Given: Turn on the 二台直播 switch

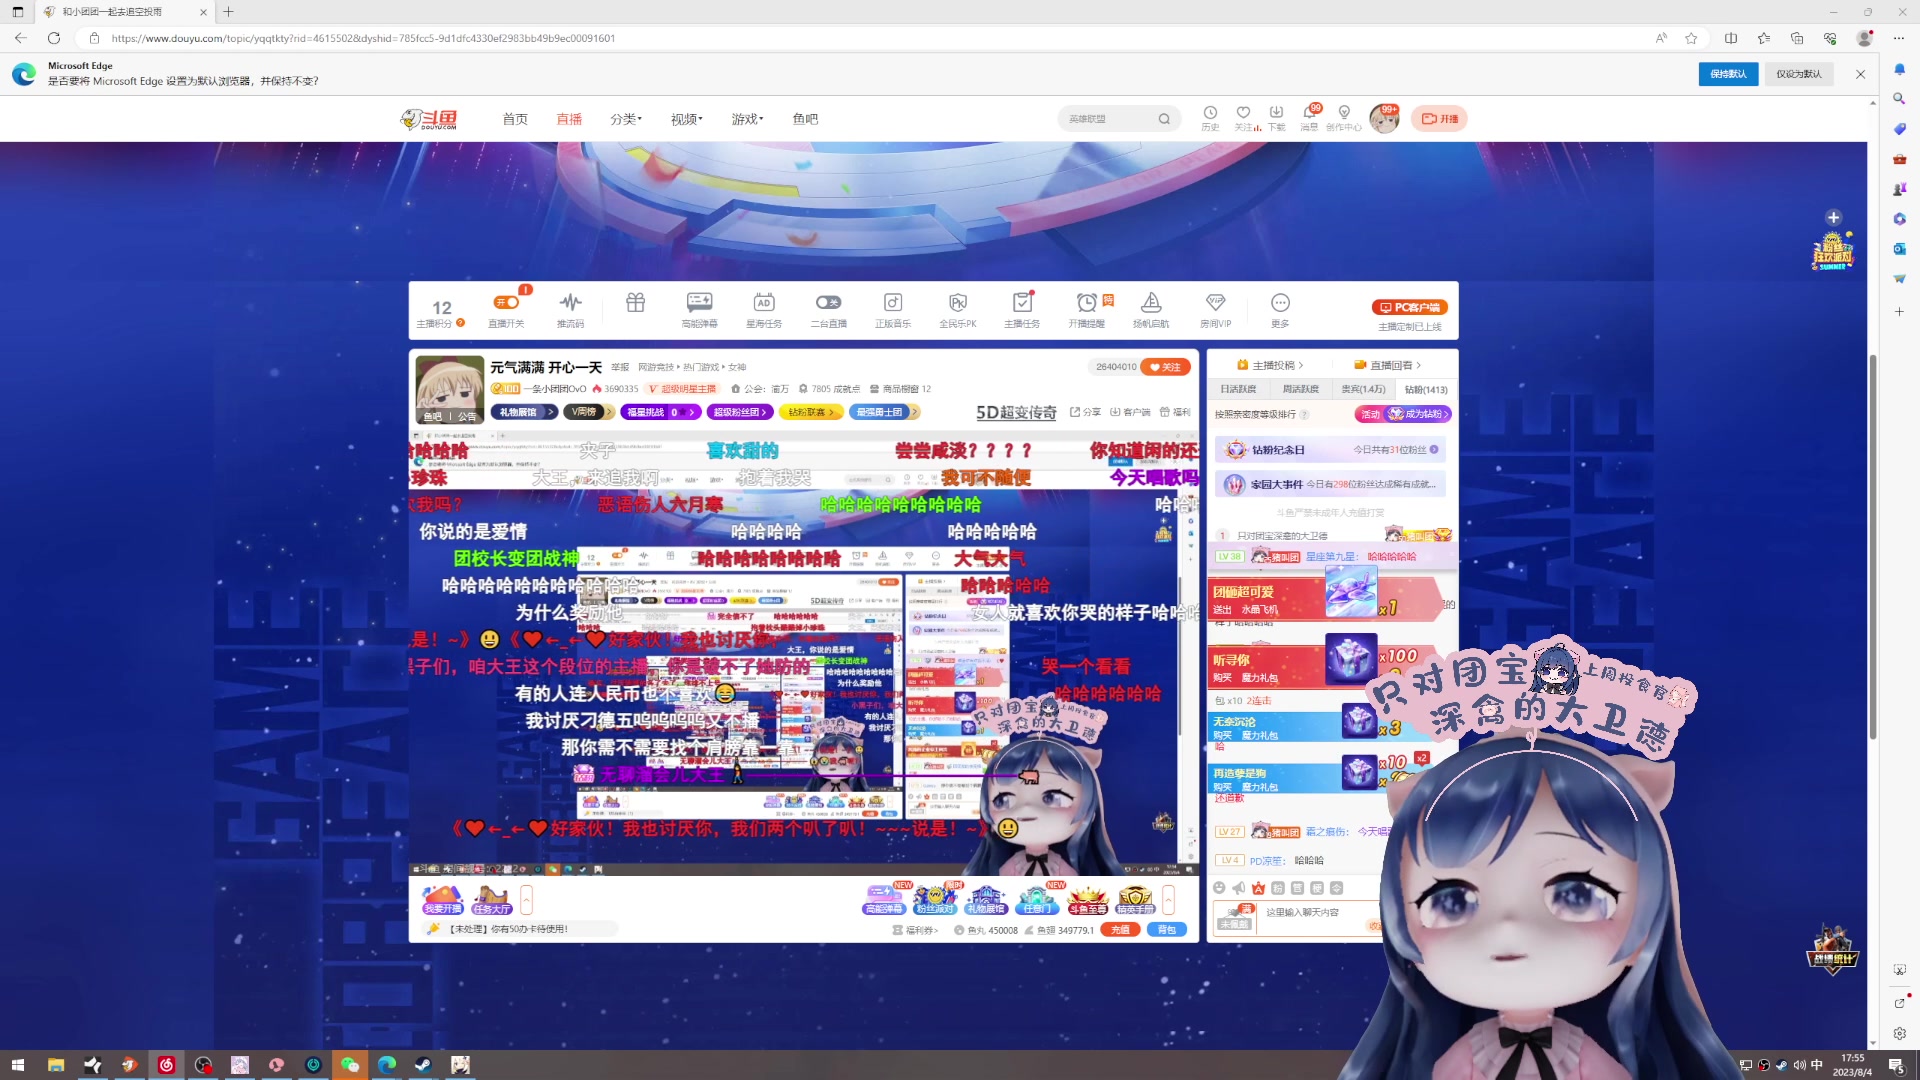Looking at the screenshot, I should (x=828, y=304).
